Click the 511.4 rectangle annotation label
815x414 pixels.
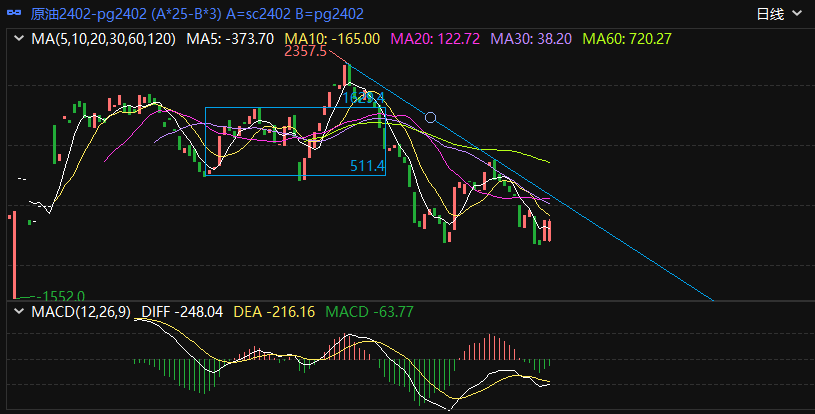point(367,165)
